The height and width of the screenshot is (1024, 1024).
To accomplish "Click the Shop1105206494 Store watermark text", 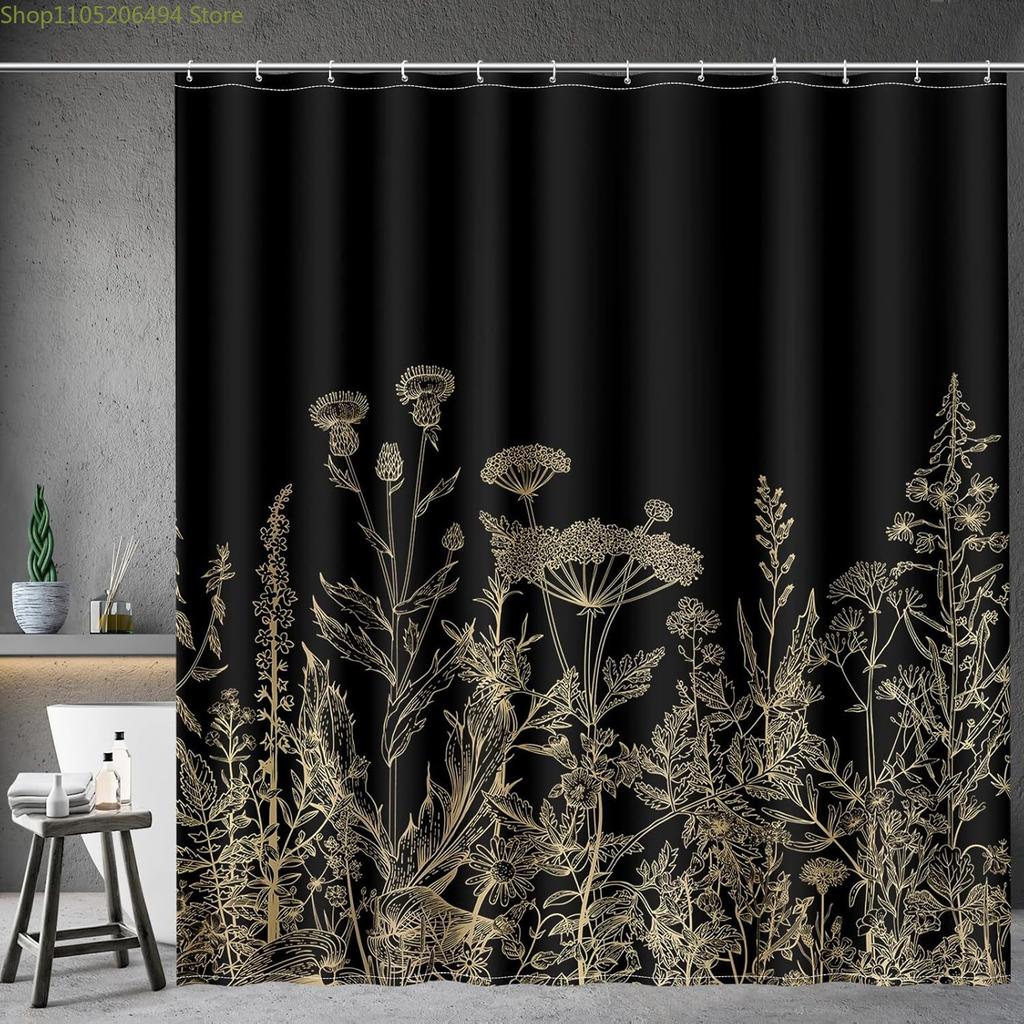I will click(122, 15).
